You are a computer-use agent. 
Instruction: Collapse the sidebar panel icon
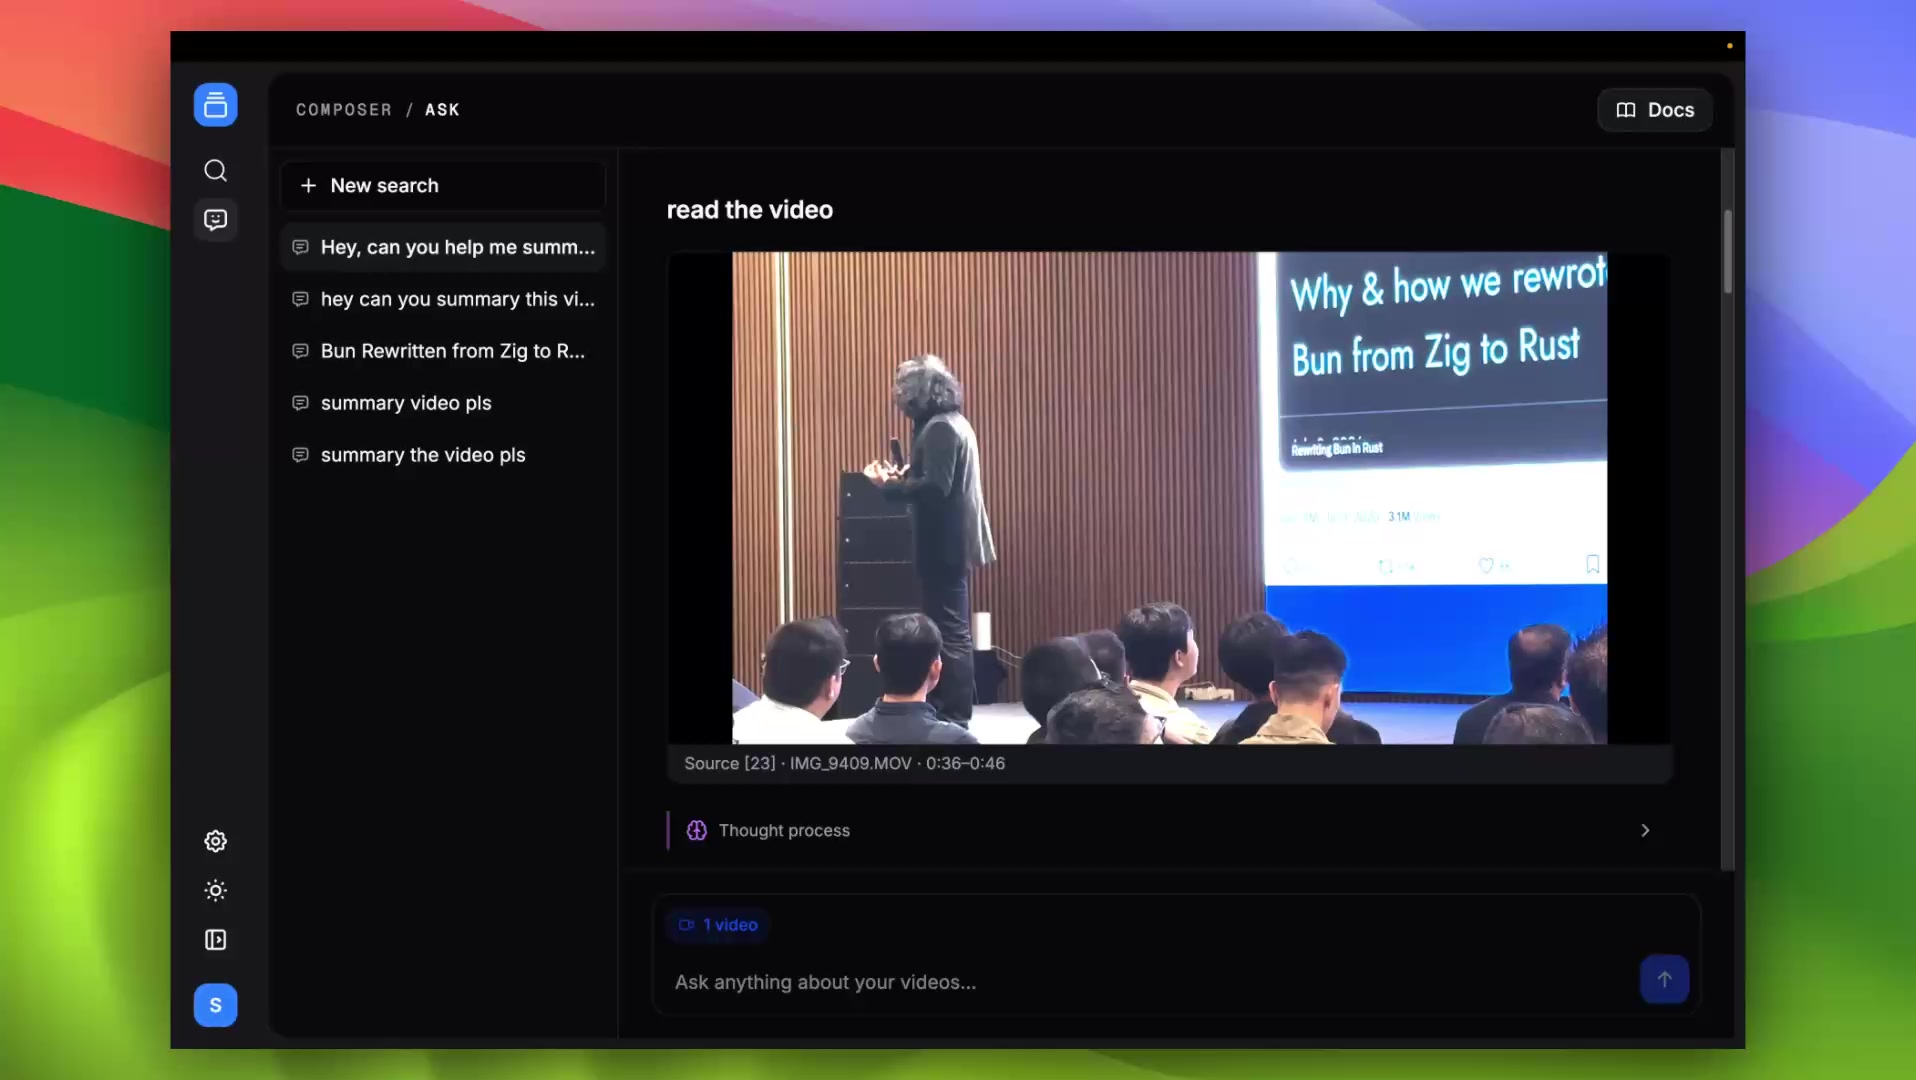click(215, 940)
